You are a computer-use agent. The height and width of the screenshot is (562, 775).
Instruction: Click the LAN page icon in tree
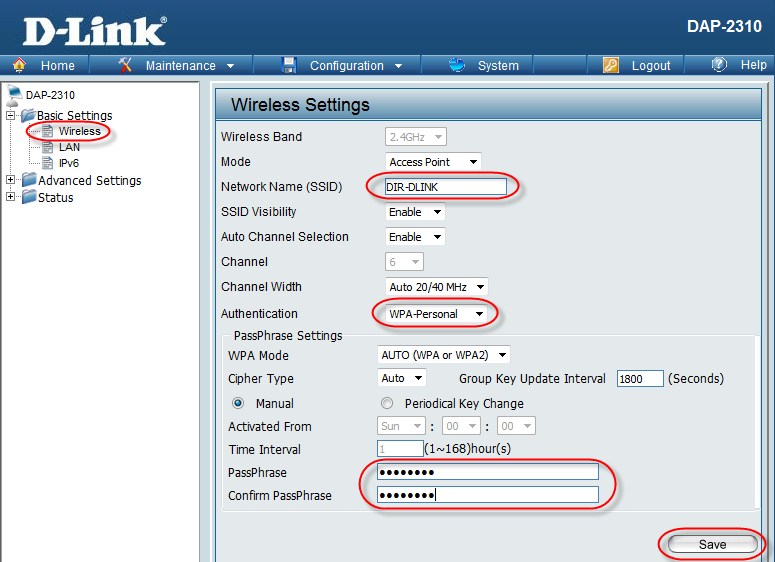tap(47, 147)
